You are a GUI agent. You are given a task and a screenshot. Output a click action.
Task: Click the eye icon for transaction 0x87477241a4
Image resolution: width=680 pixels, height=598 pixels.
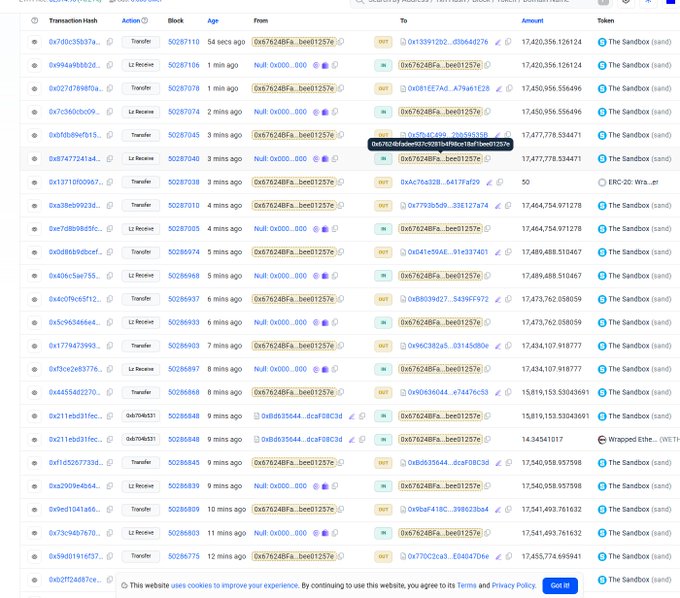point(34,159)
